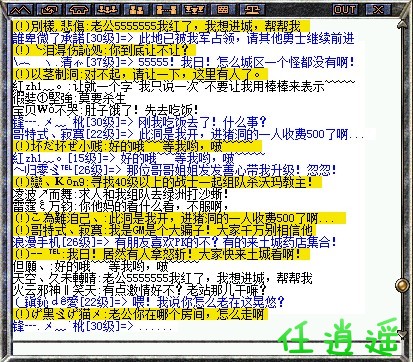The image size is (413, 362).
Task: Select the message from 浪漫手机 about PK
Action: (x=175, y=242)
